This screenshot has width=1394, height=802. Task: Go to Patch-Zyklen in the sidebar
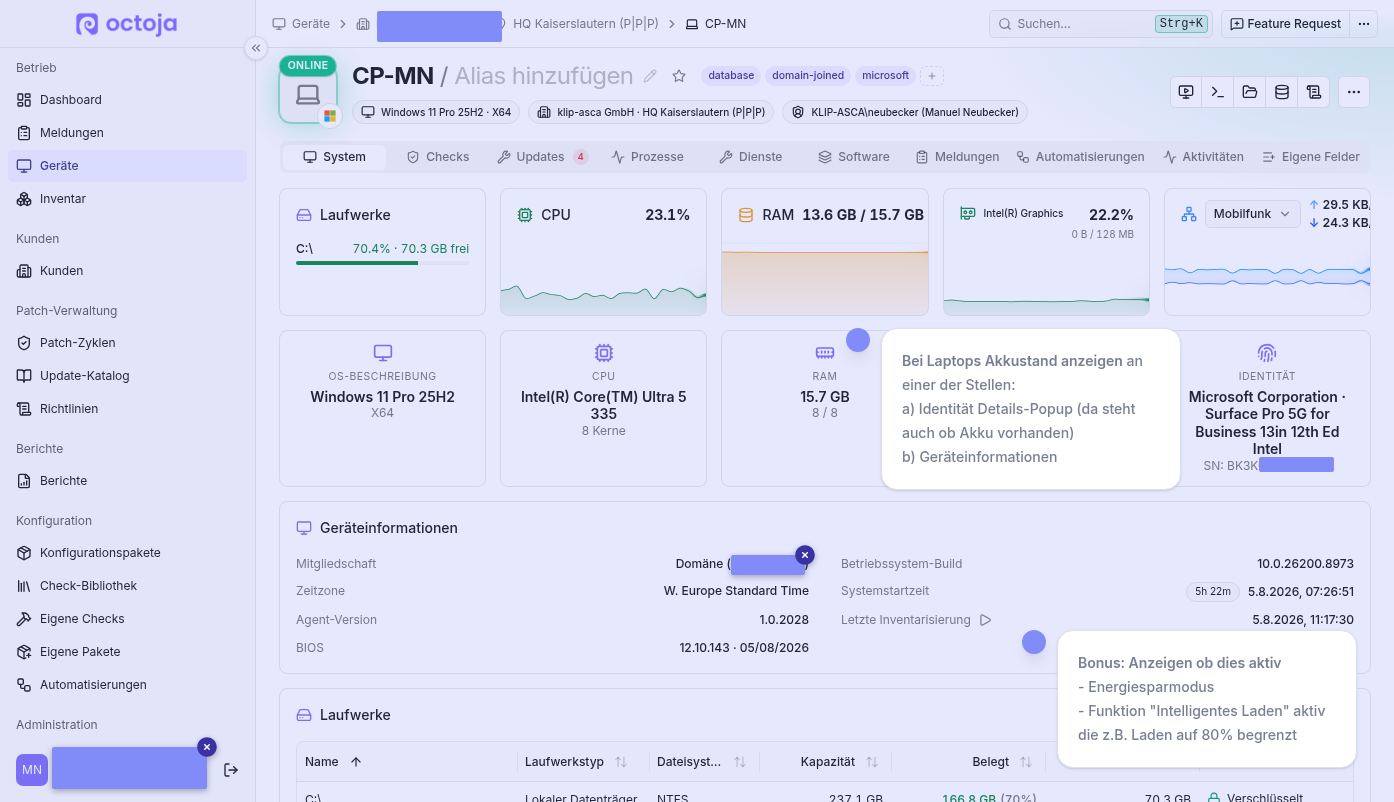(x=127, y=343)
